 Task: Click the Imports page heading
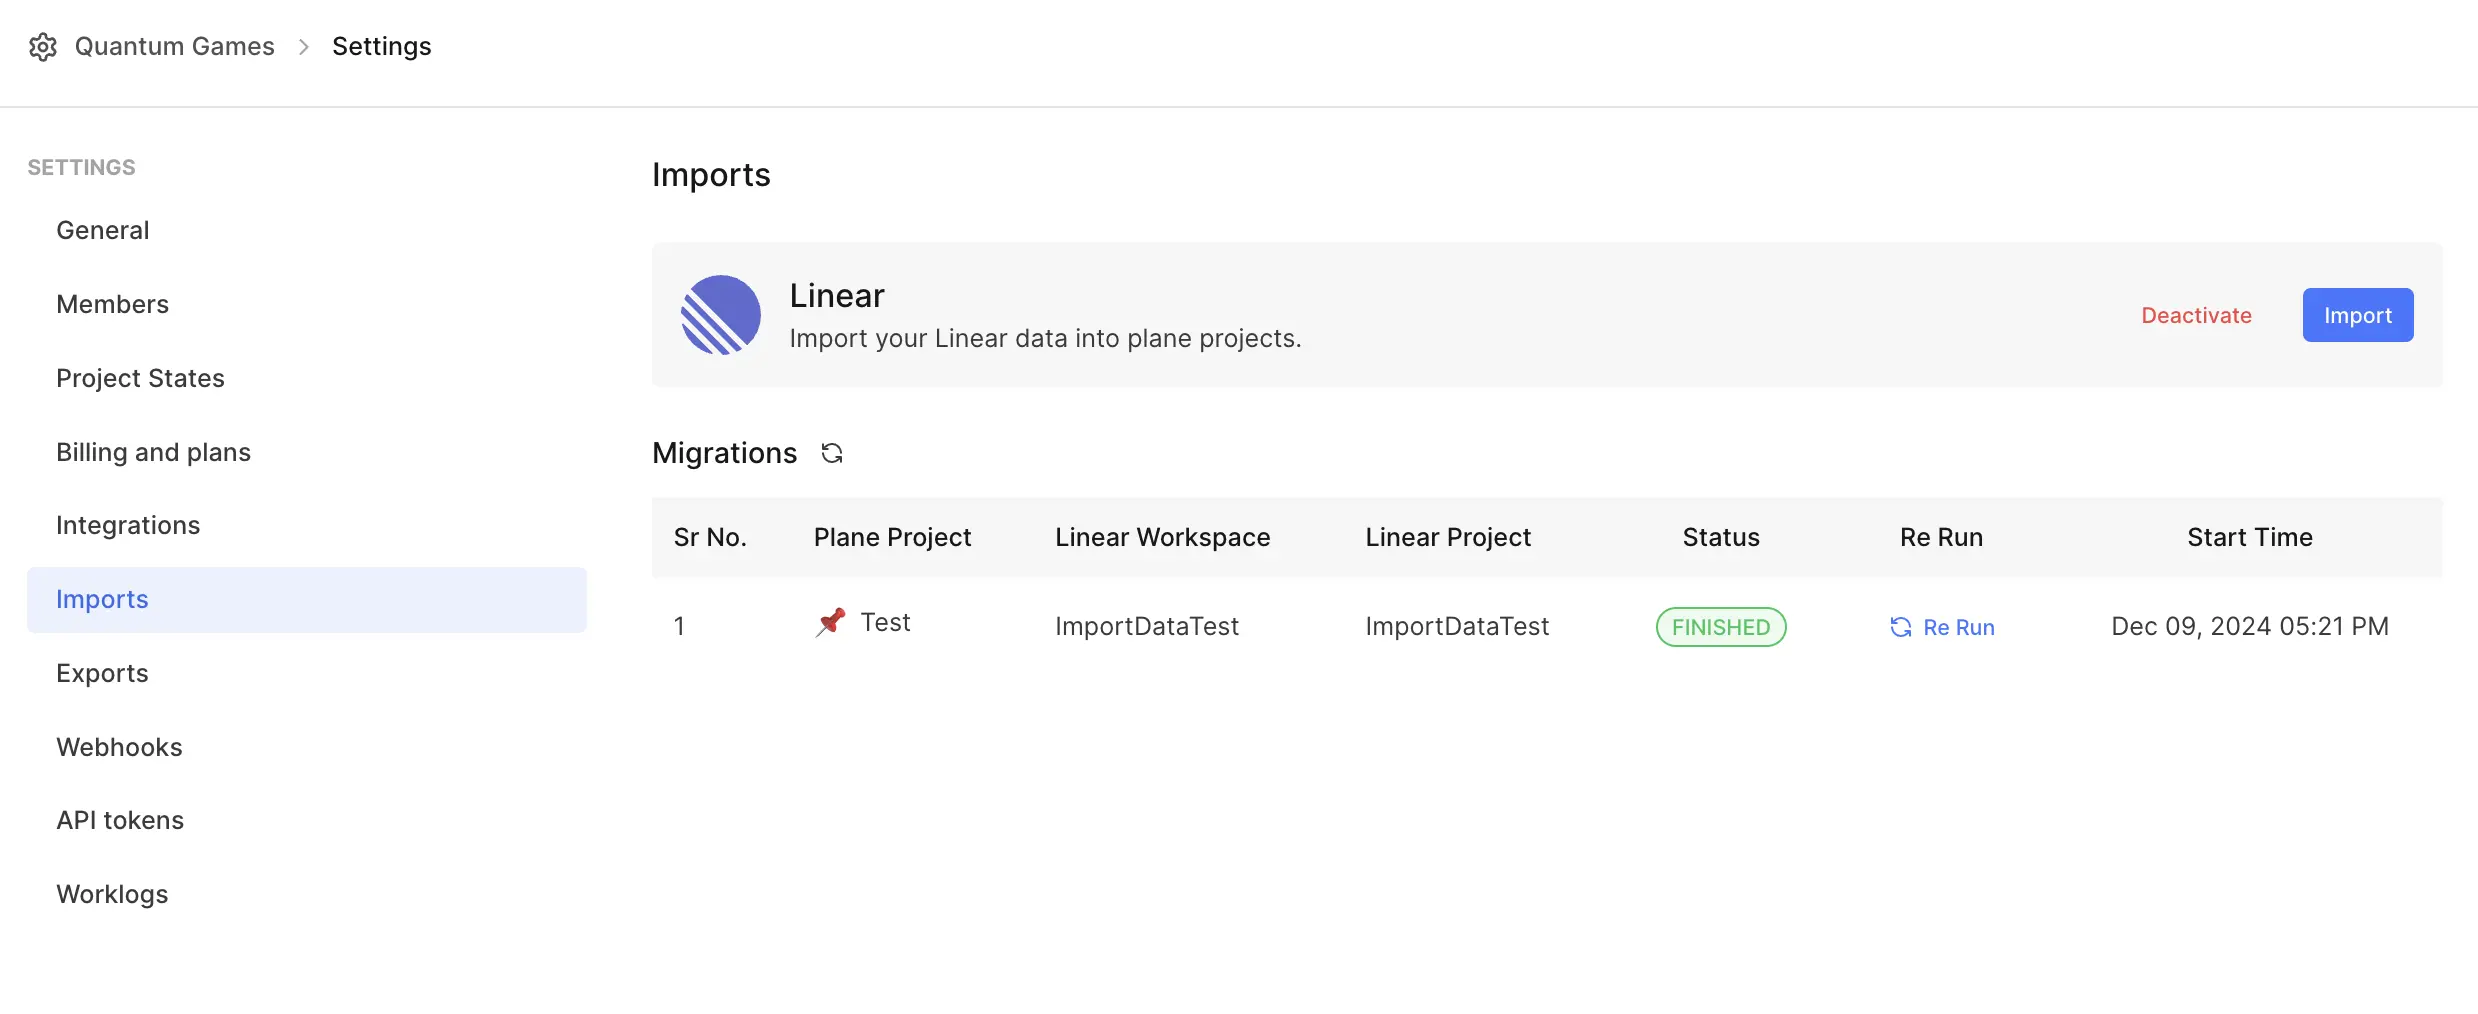coord(711,175)
